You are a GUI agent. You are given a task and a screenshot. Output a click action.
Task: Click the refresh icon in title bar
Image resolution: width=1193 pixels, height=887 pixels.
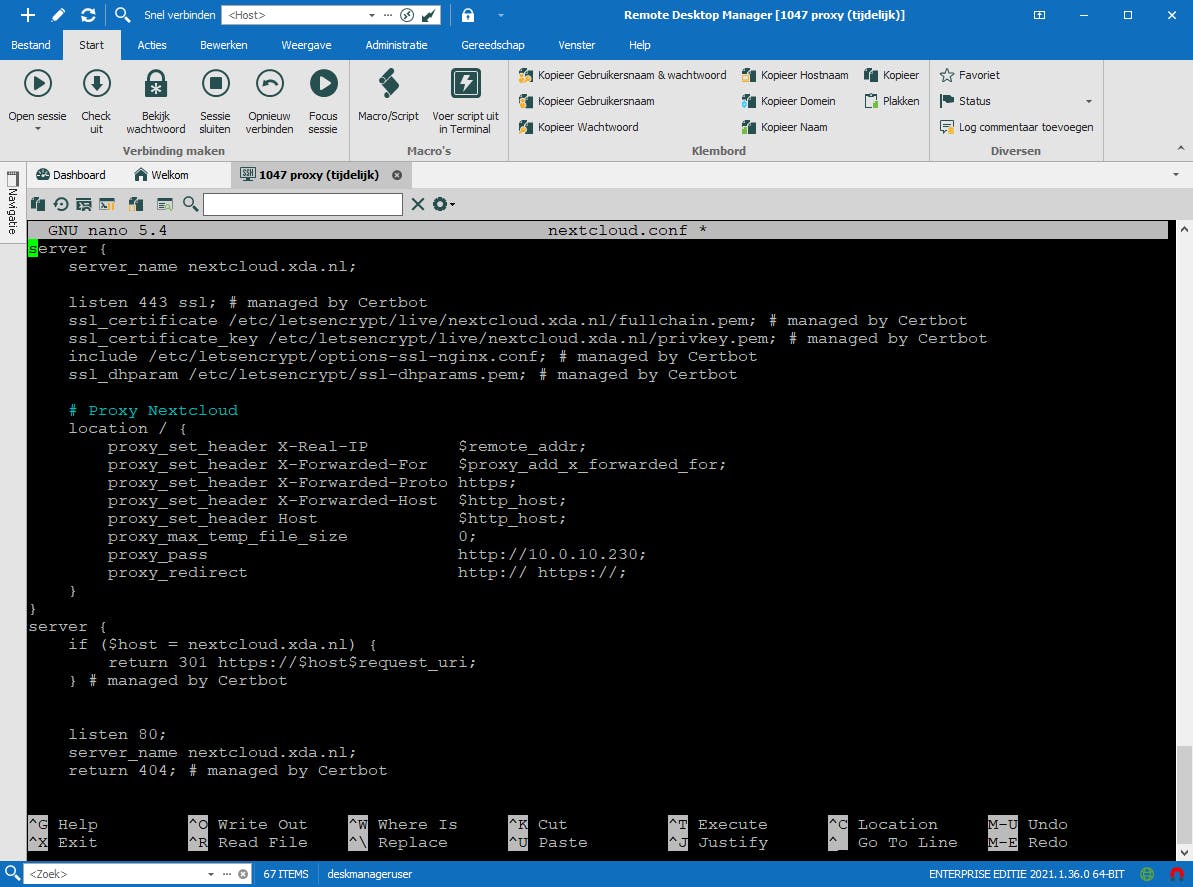click(x=88, y=15)
